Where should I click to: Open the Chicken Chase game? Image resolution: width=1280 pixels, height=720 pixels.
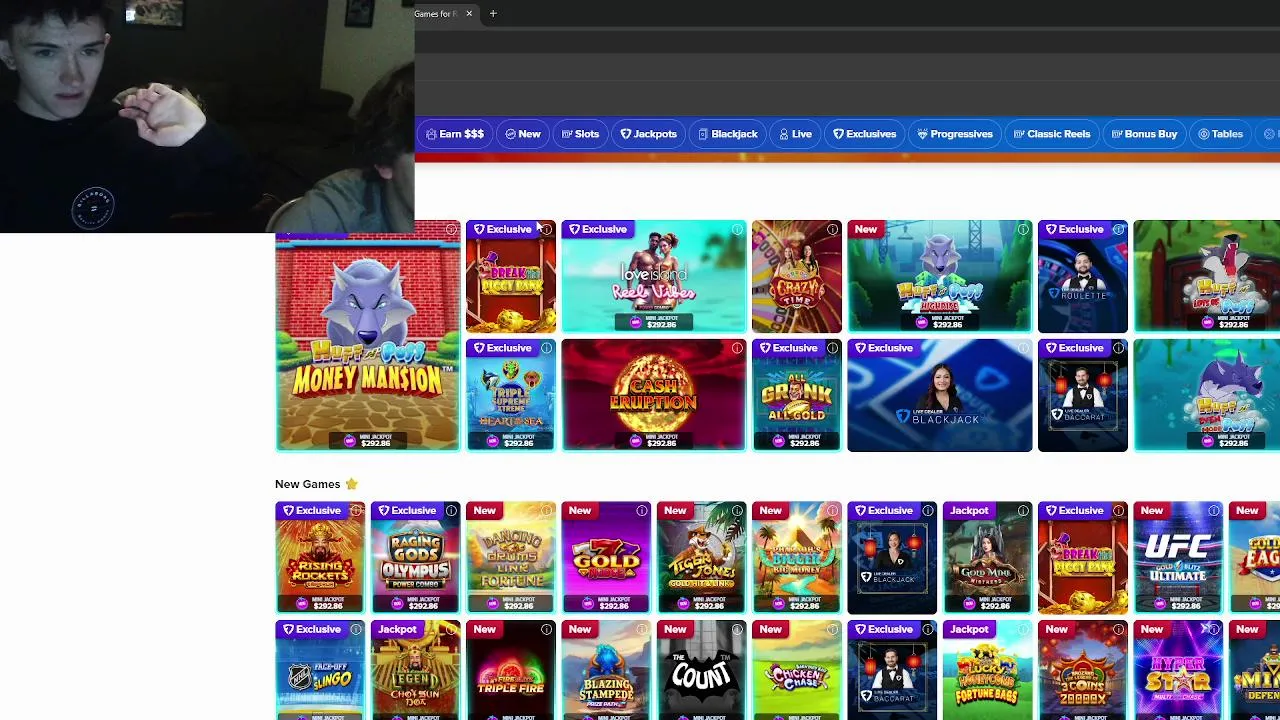coord(797,670)
